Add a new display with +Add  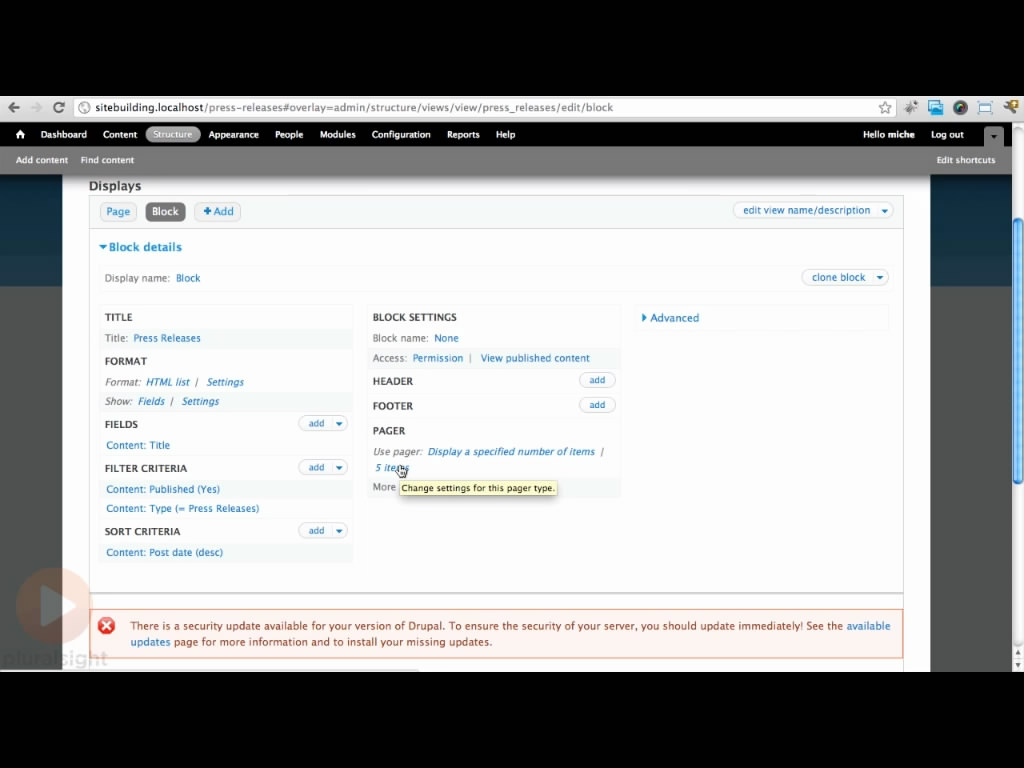(217, 212)
